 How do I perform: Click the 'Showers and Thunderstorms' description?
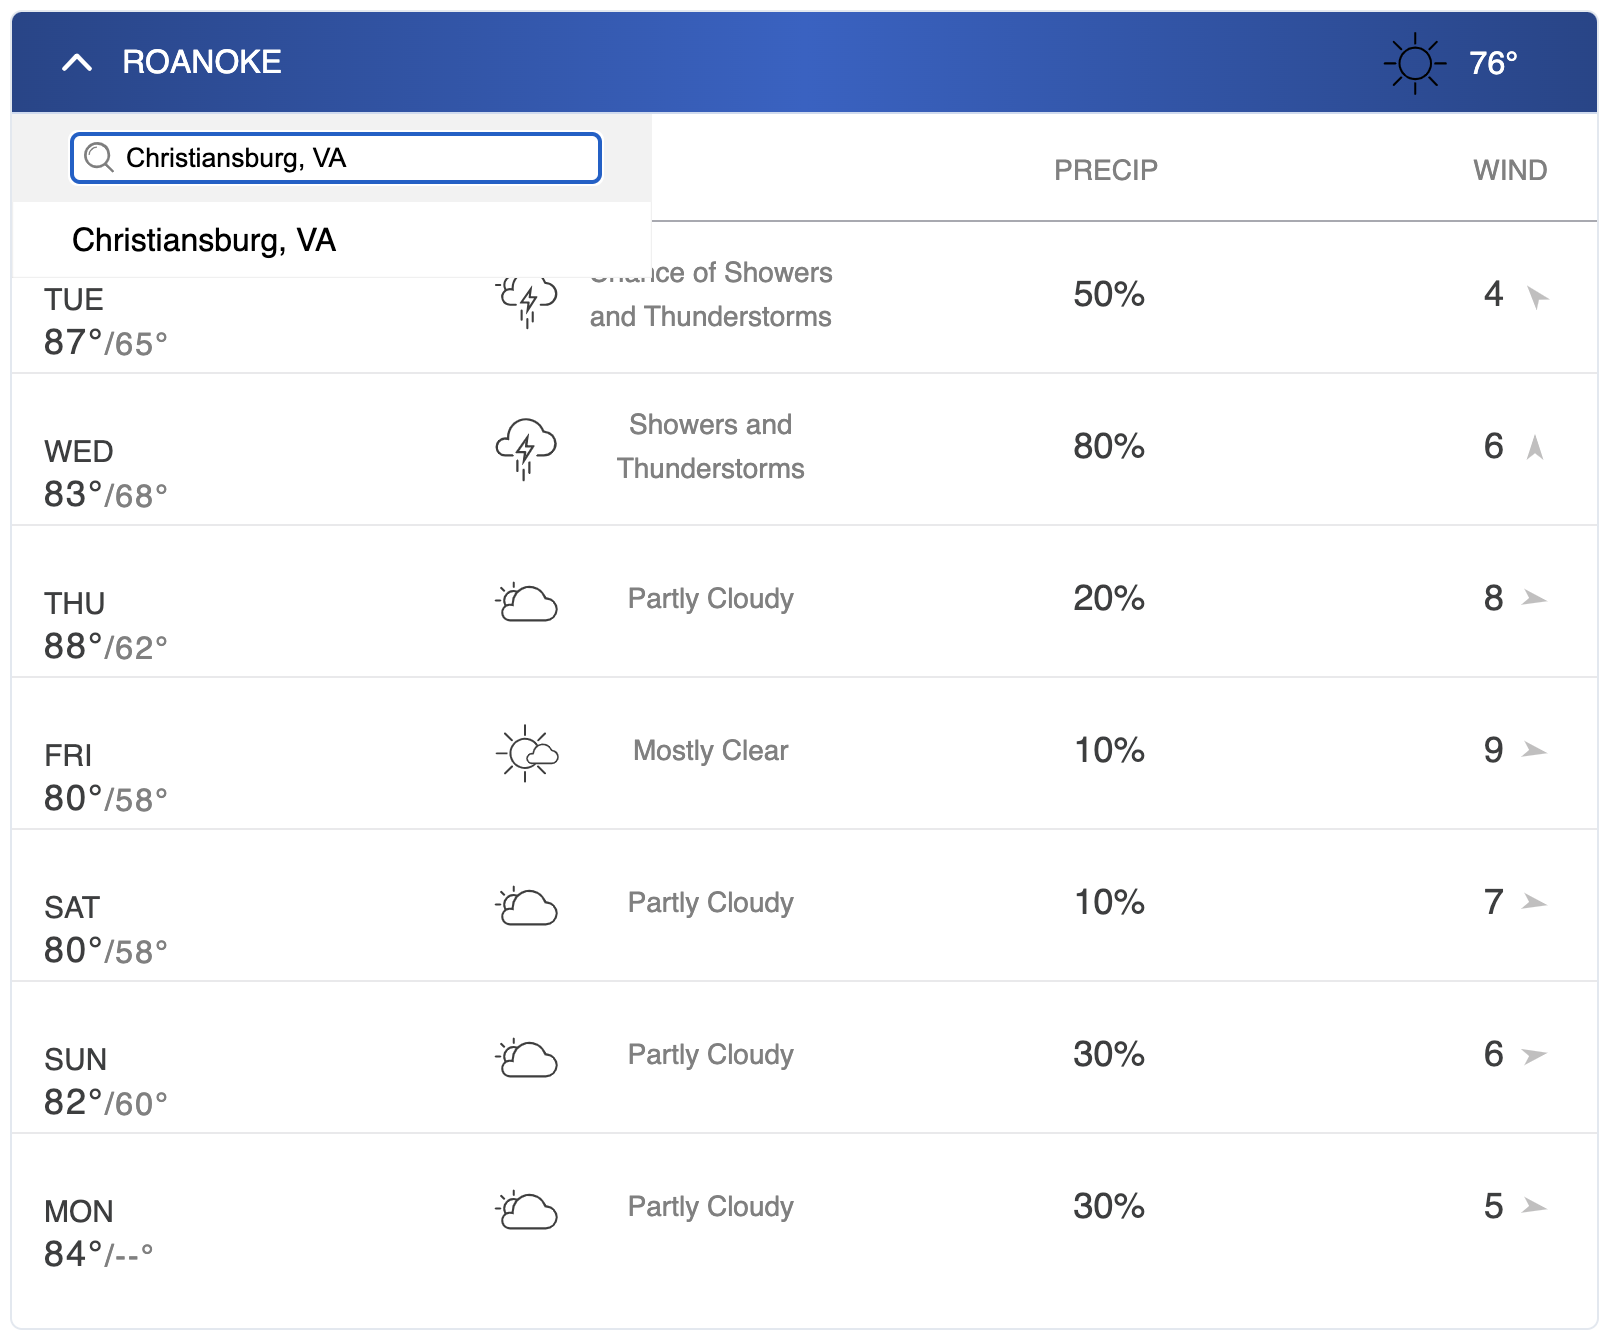coord(711,446)
